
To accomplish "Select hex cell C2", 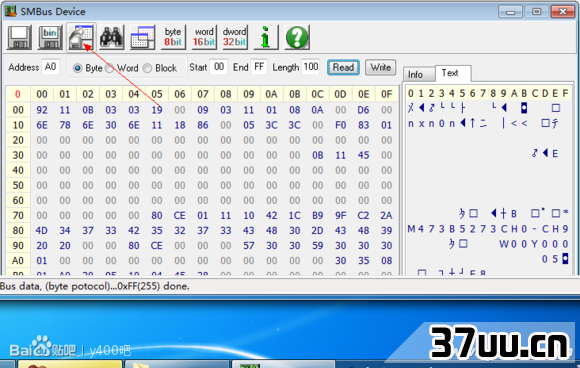I will point(363,215).
